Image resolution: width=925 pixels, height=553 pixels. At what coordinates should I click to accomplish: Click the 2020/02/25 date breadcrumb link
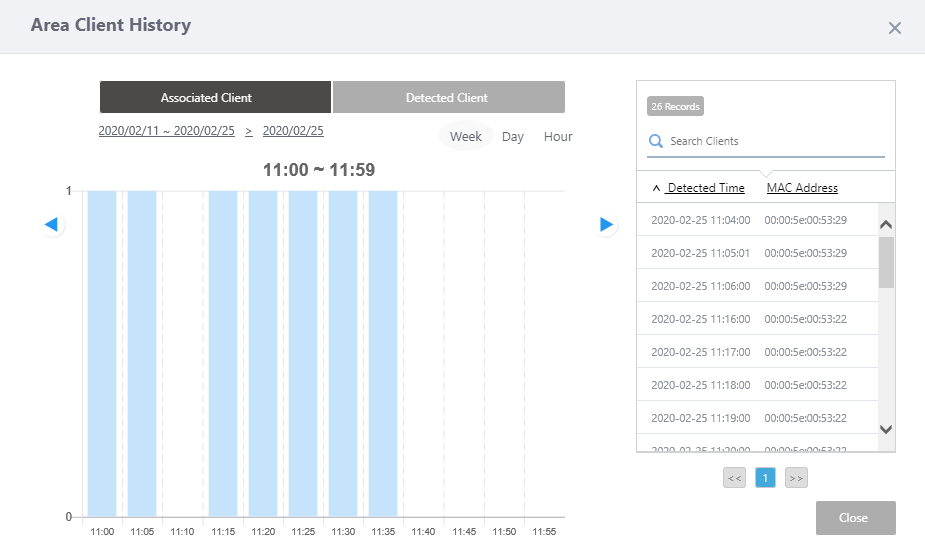(x=293, y=131)
